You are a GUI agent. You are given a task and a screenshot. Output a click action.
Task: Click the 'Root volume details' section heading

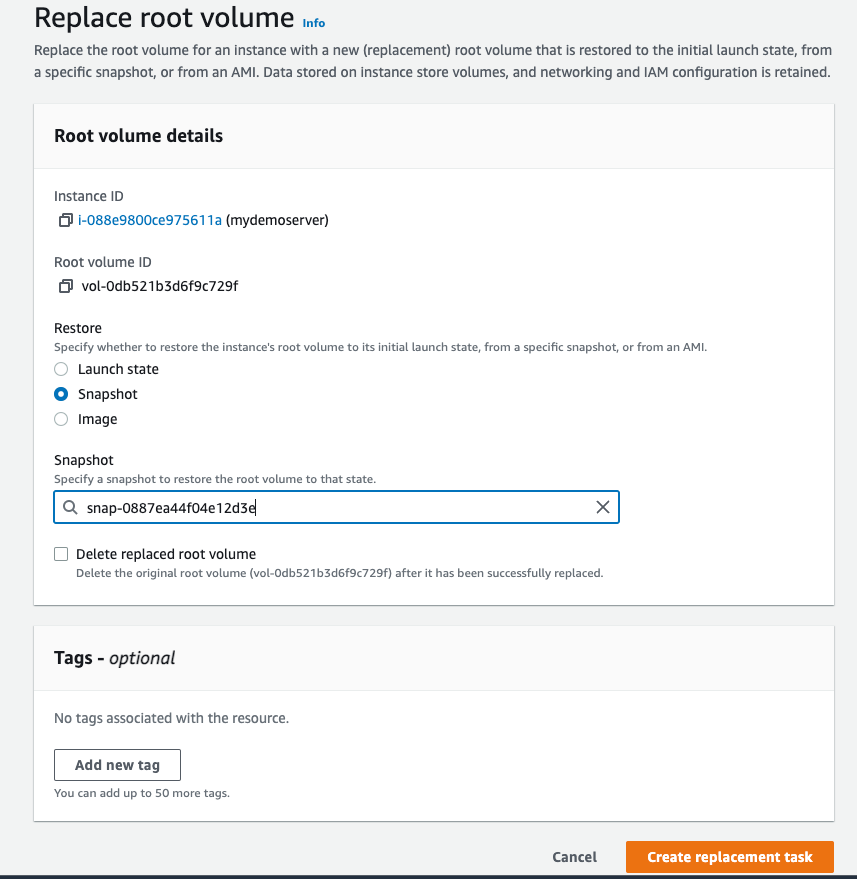pyautogui.click(x=138, y=136)
